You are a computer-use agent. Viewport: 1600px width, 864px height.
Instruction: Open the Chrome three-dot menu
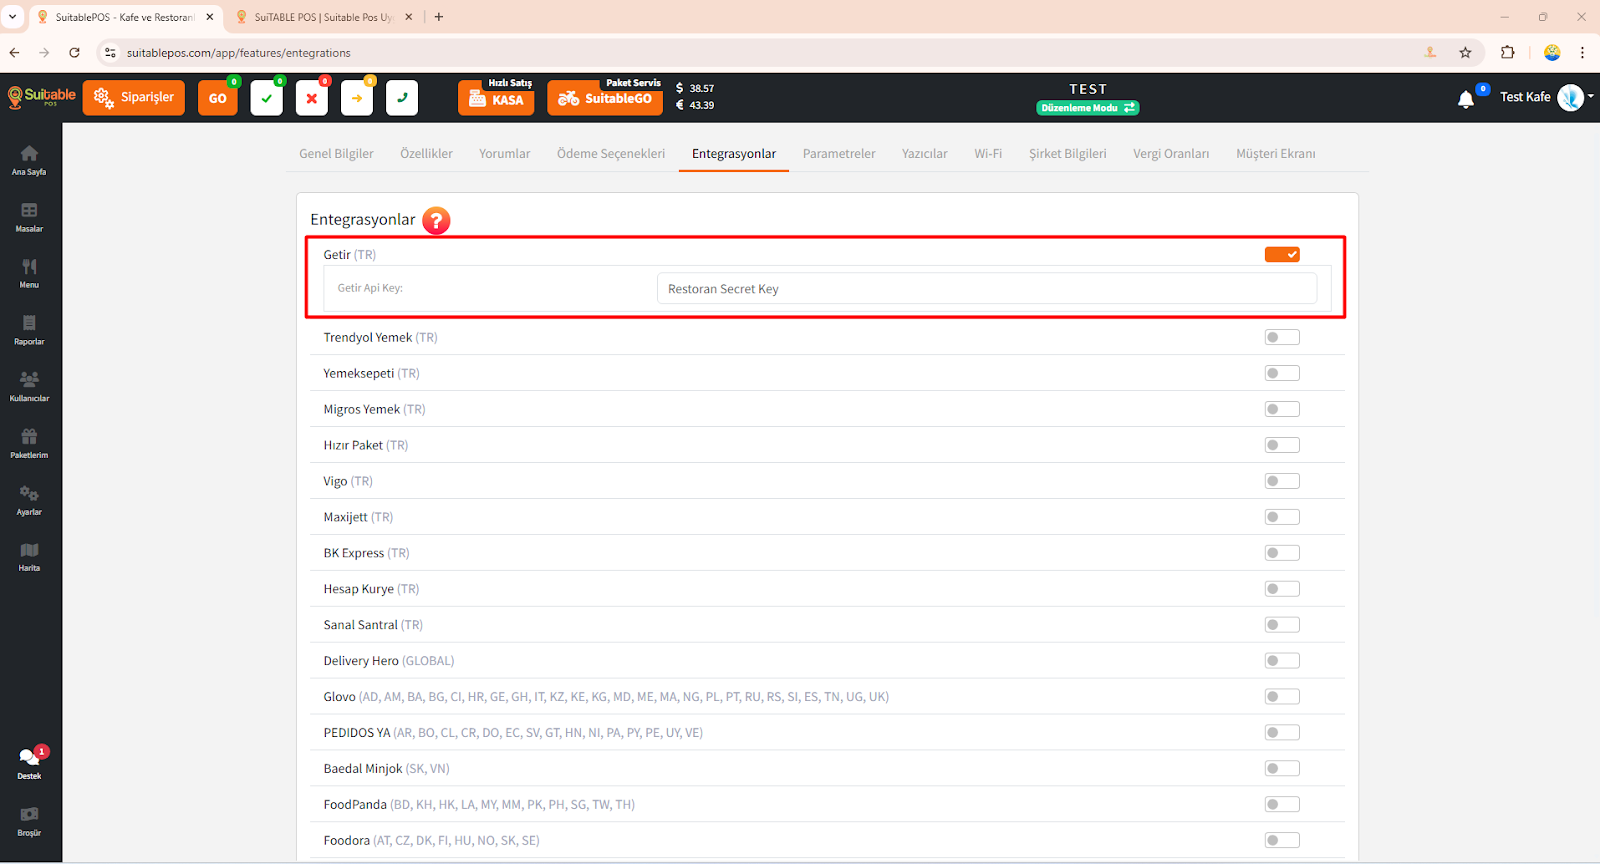[x=1582, y=52]
